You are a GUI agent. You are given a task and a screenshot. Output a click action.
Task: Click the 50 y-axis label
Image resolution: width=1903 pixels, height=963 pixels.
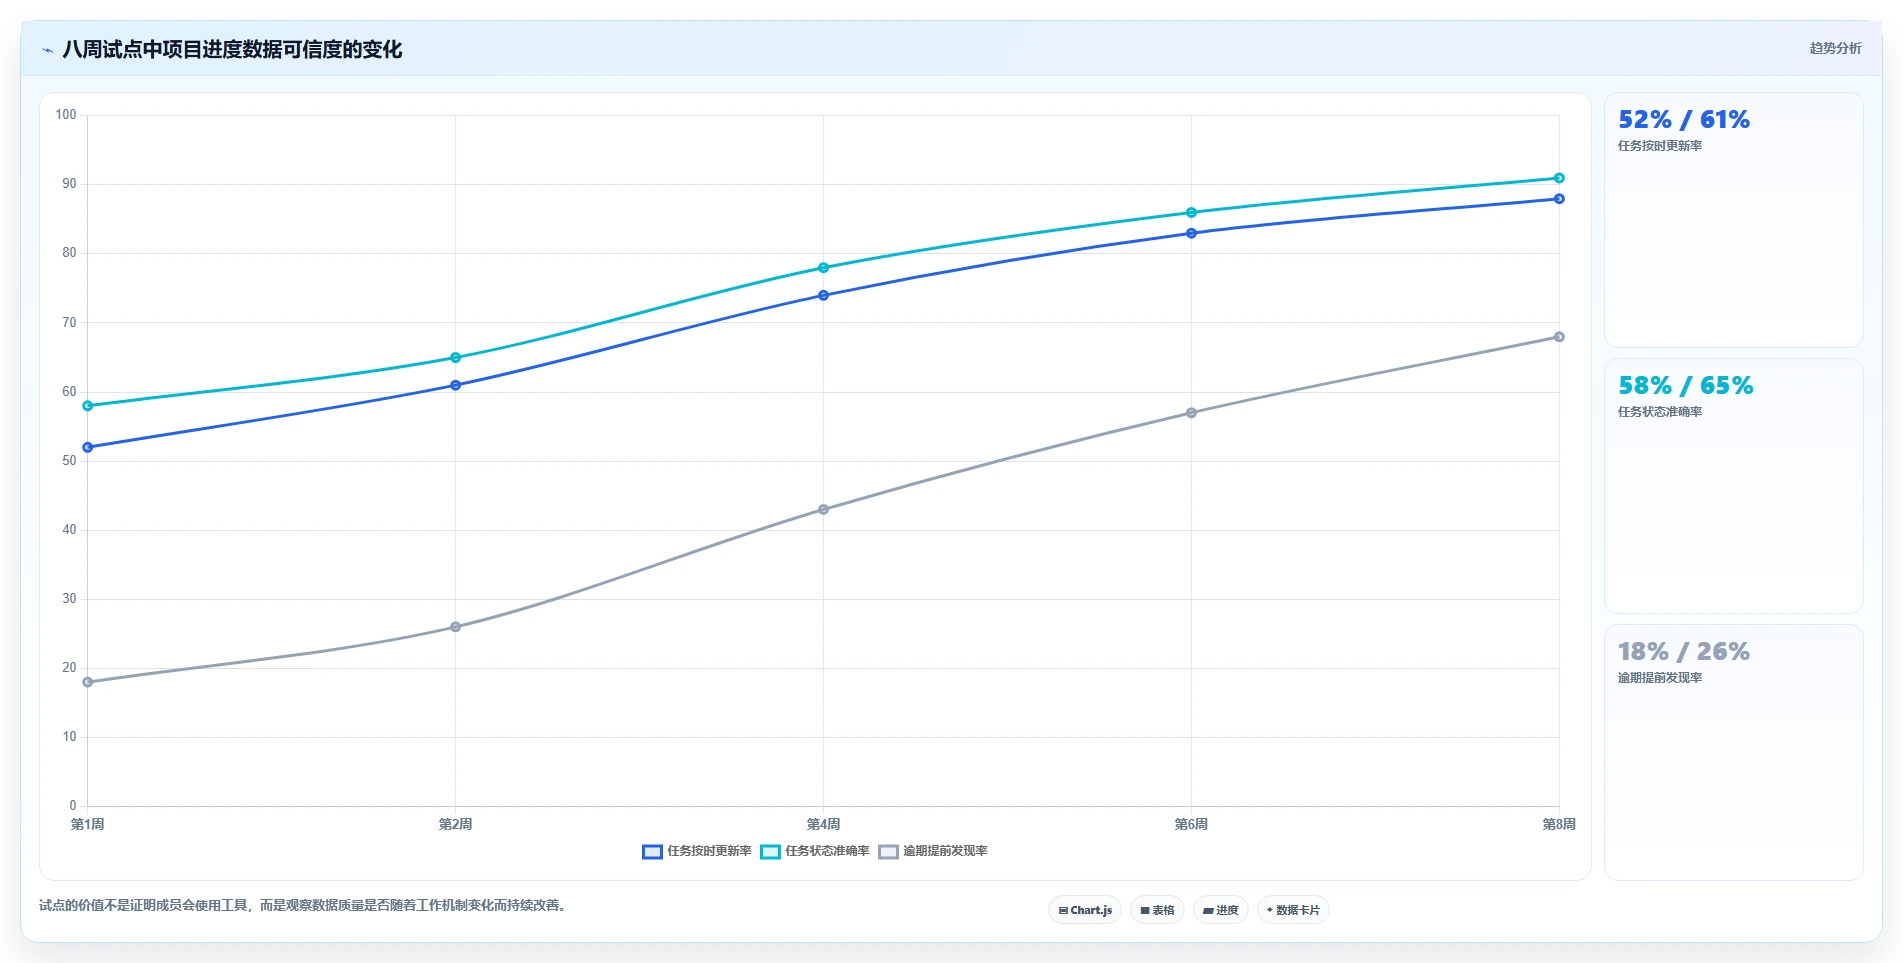pos(69,461)
